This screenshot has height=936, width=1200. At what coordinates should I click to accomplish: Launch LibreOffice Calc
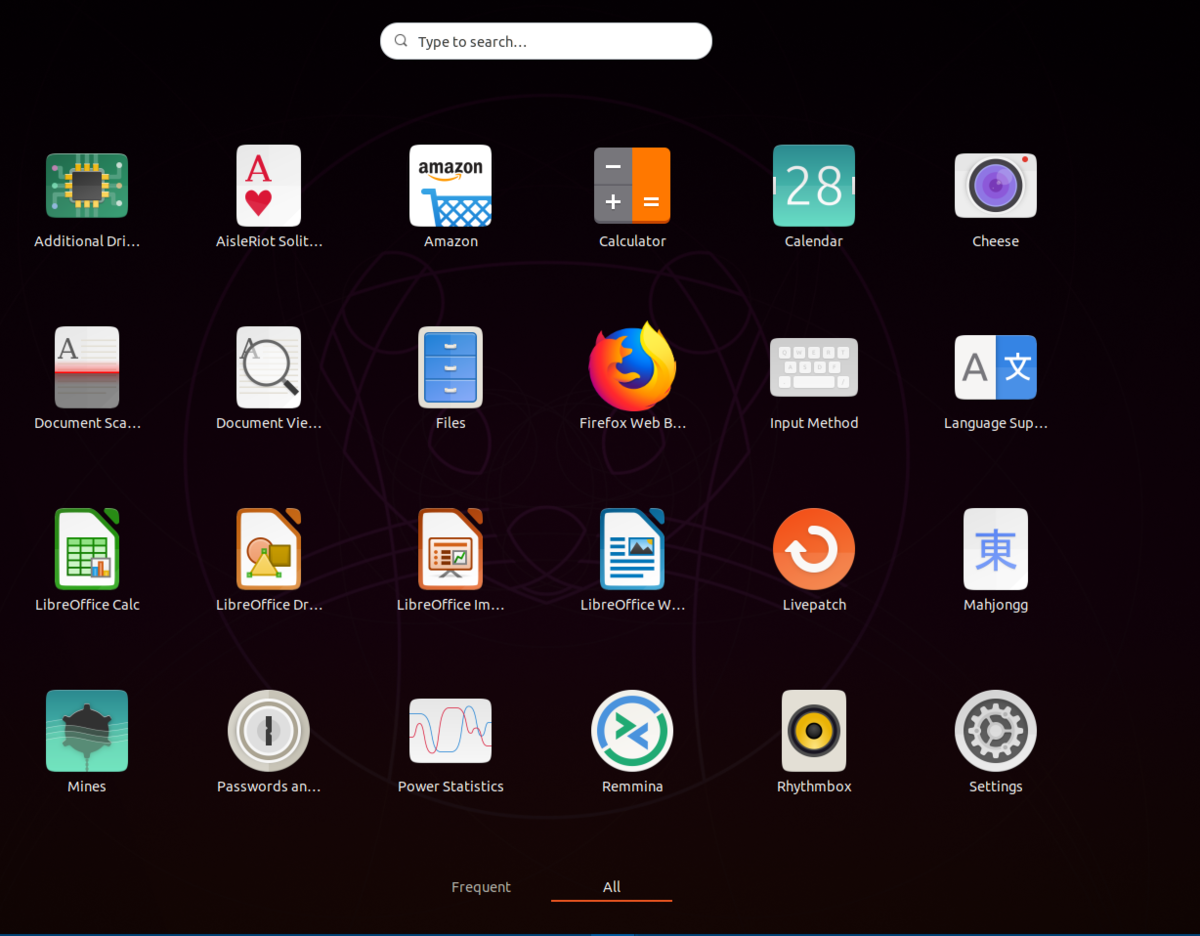(87, 549)
